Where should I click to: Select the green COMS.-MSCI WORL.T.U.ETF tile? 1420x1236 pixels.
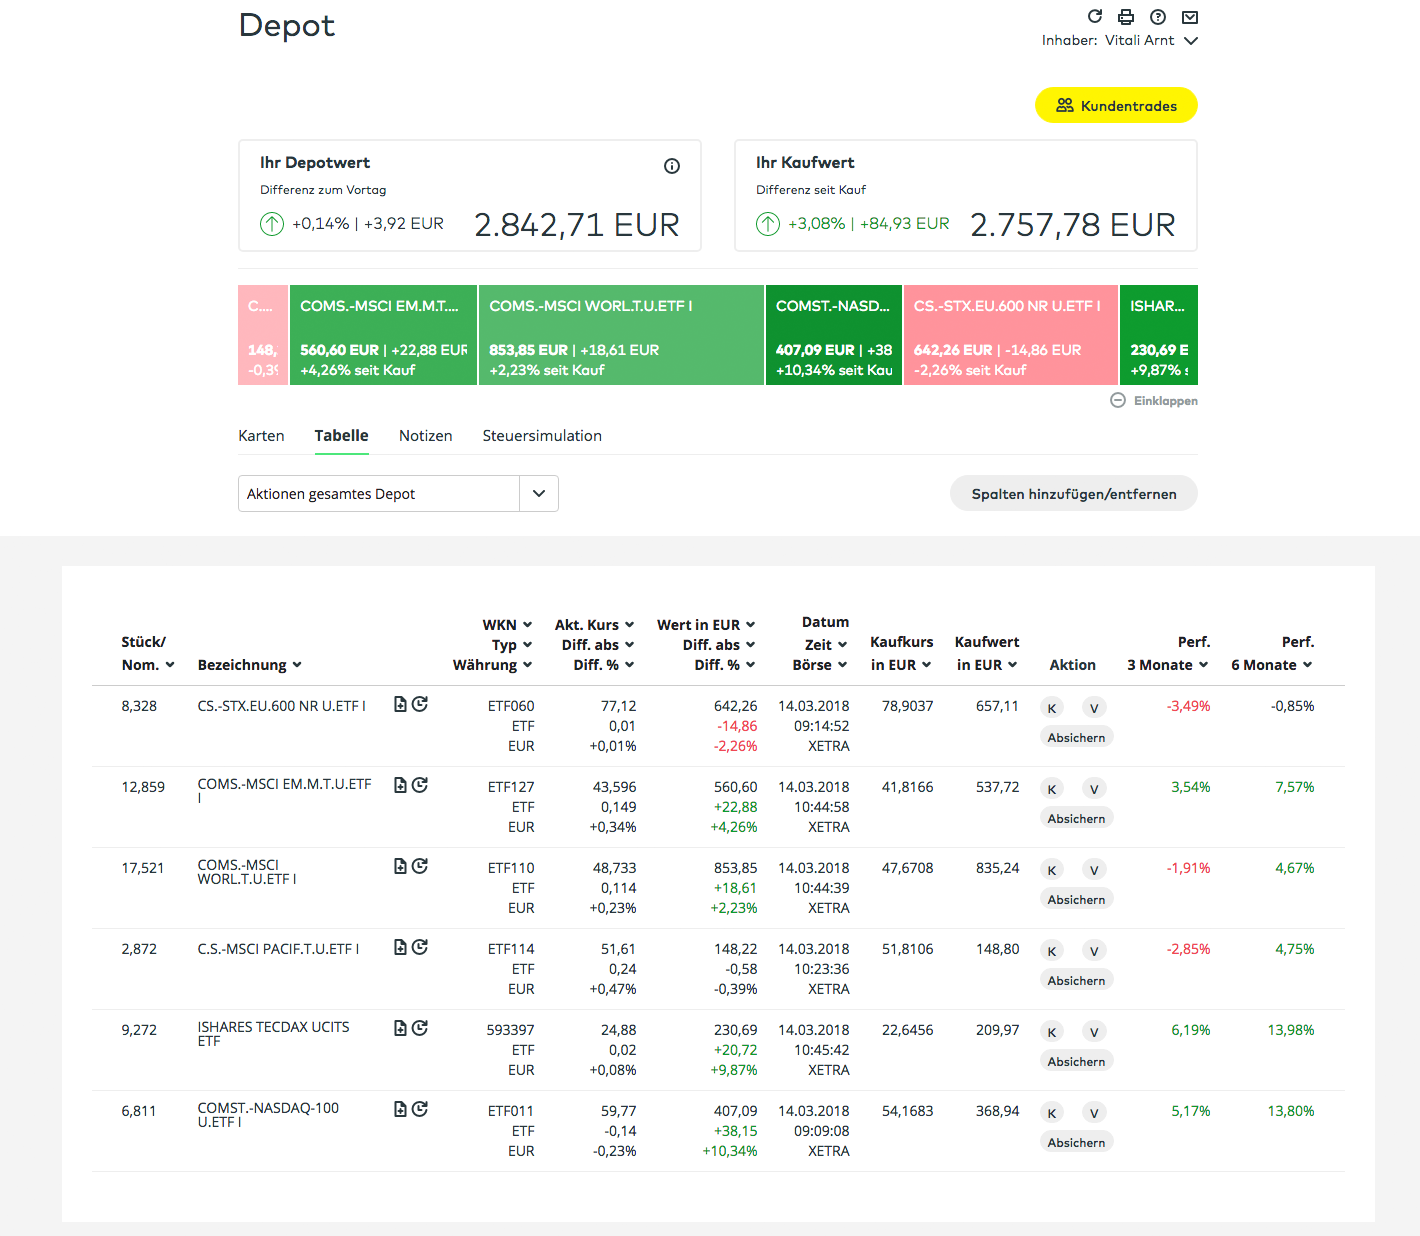(x=621, y=335)
